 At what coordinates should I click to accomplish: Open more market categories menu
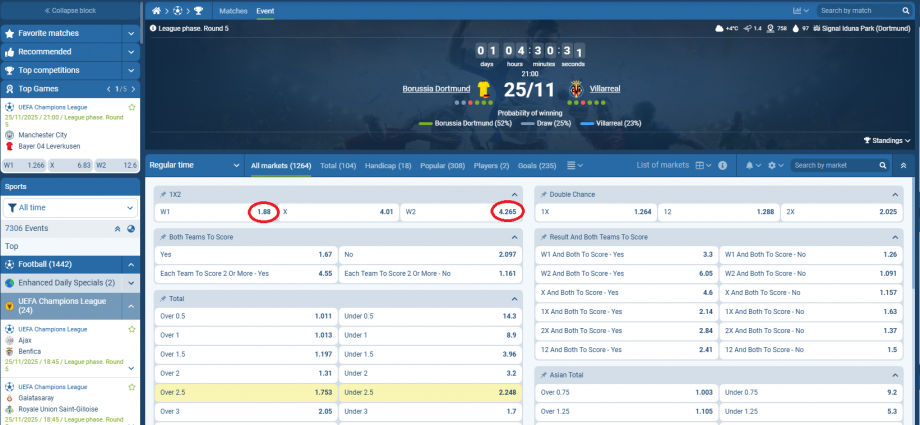tap(575, 166)
